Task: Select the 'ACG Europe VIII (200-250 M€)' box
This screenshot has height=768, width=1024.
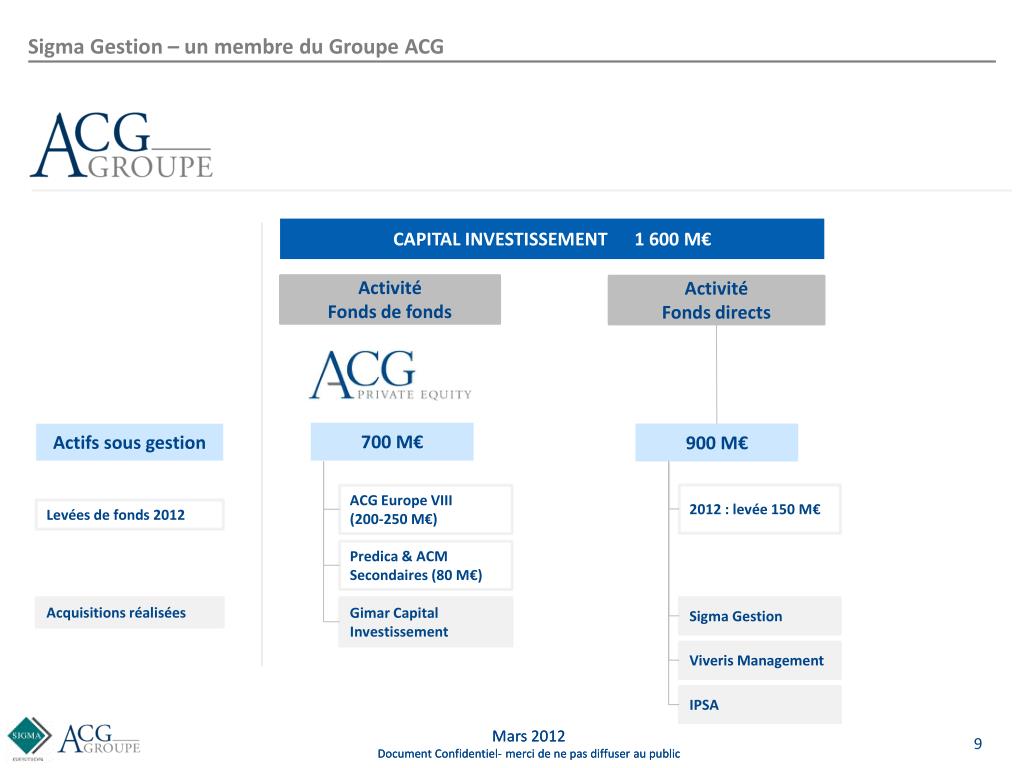Action: (425, 509)
